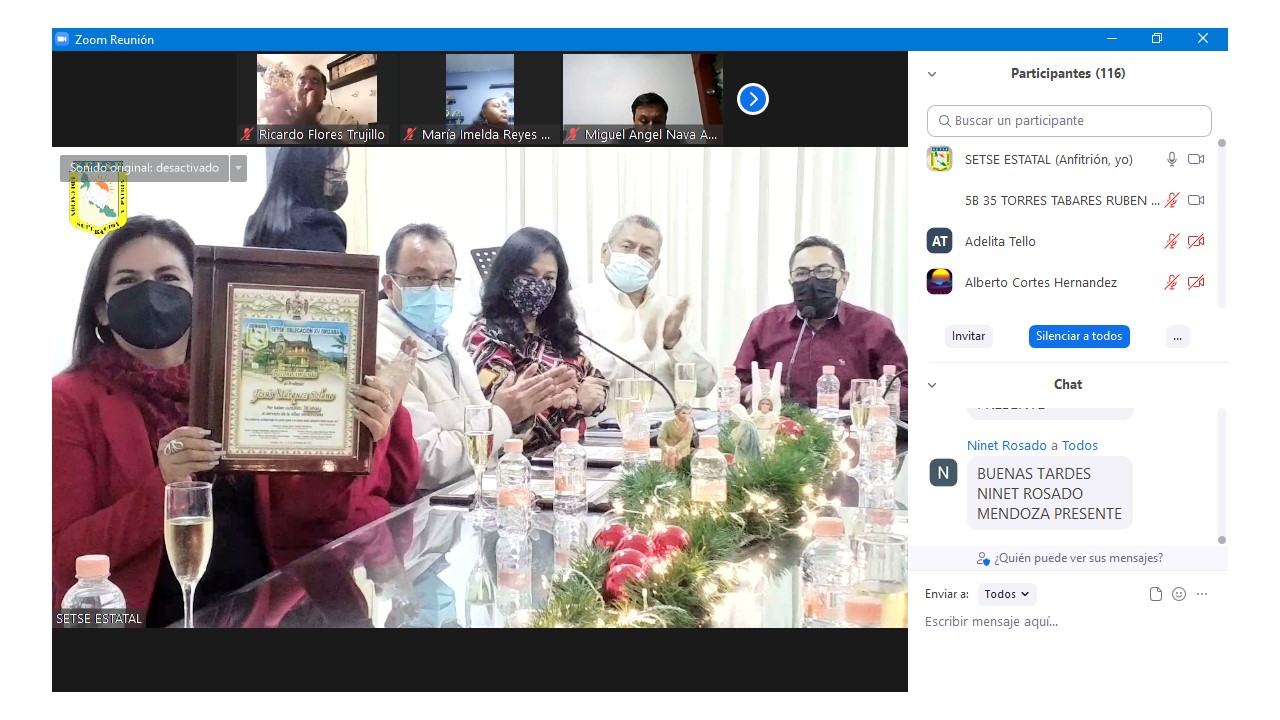Open the Sonido original options dropdown arrow
The width and height of the screenshot is (1280, 720).
[x=238, y=168]
